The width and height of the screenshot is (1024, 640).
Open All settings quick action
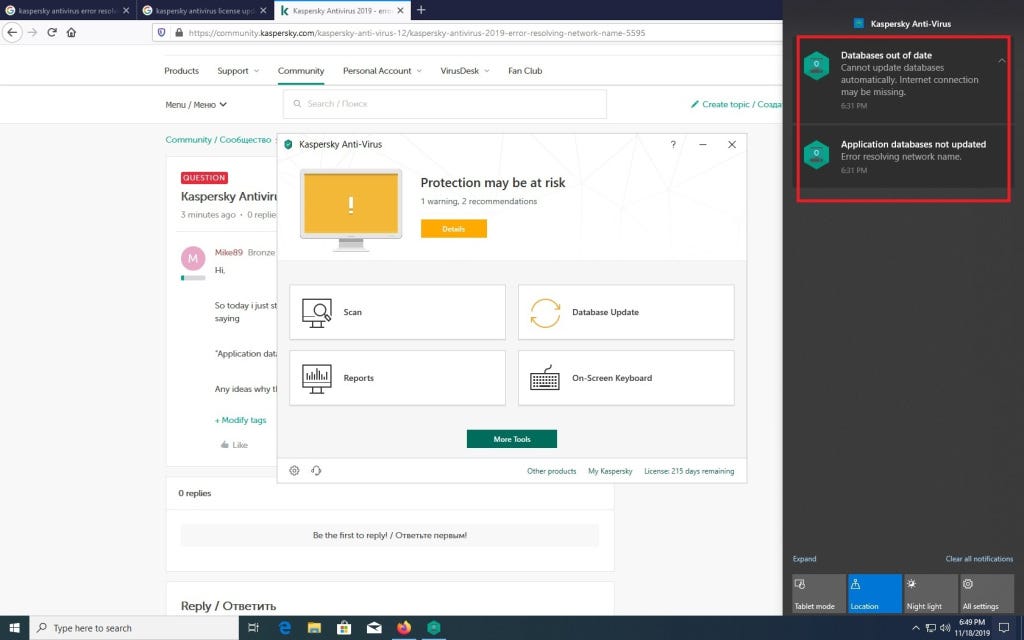click(987, 593)
